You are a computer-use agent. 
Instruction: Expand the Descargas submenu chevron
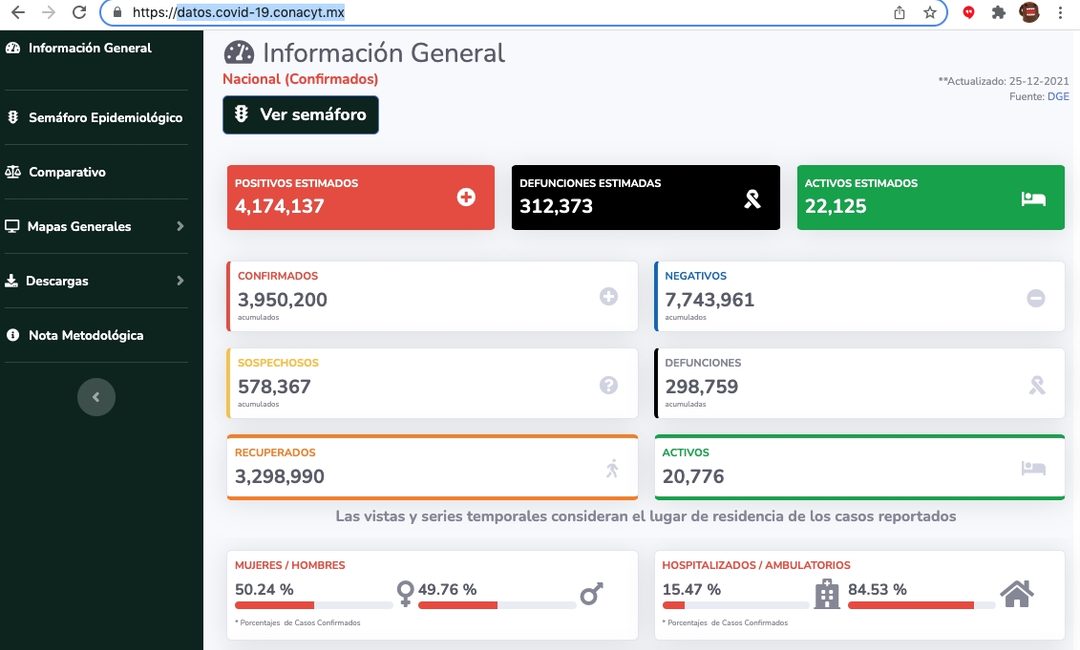tap(180, 280)
